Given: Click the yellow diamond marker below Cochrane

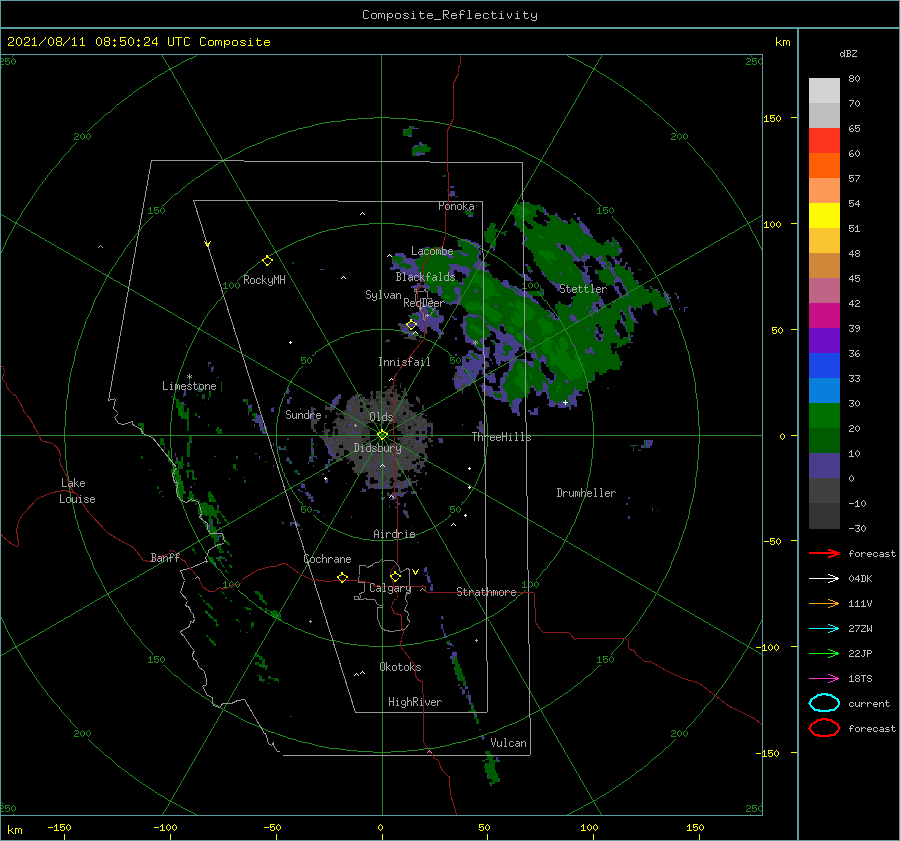Looking at the screenshot, I should 342,577.
